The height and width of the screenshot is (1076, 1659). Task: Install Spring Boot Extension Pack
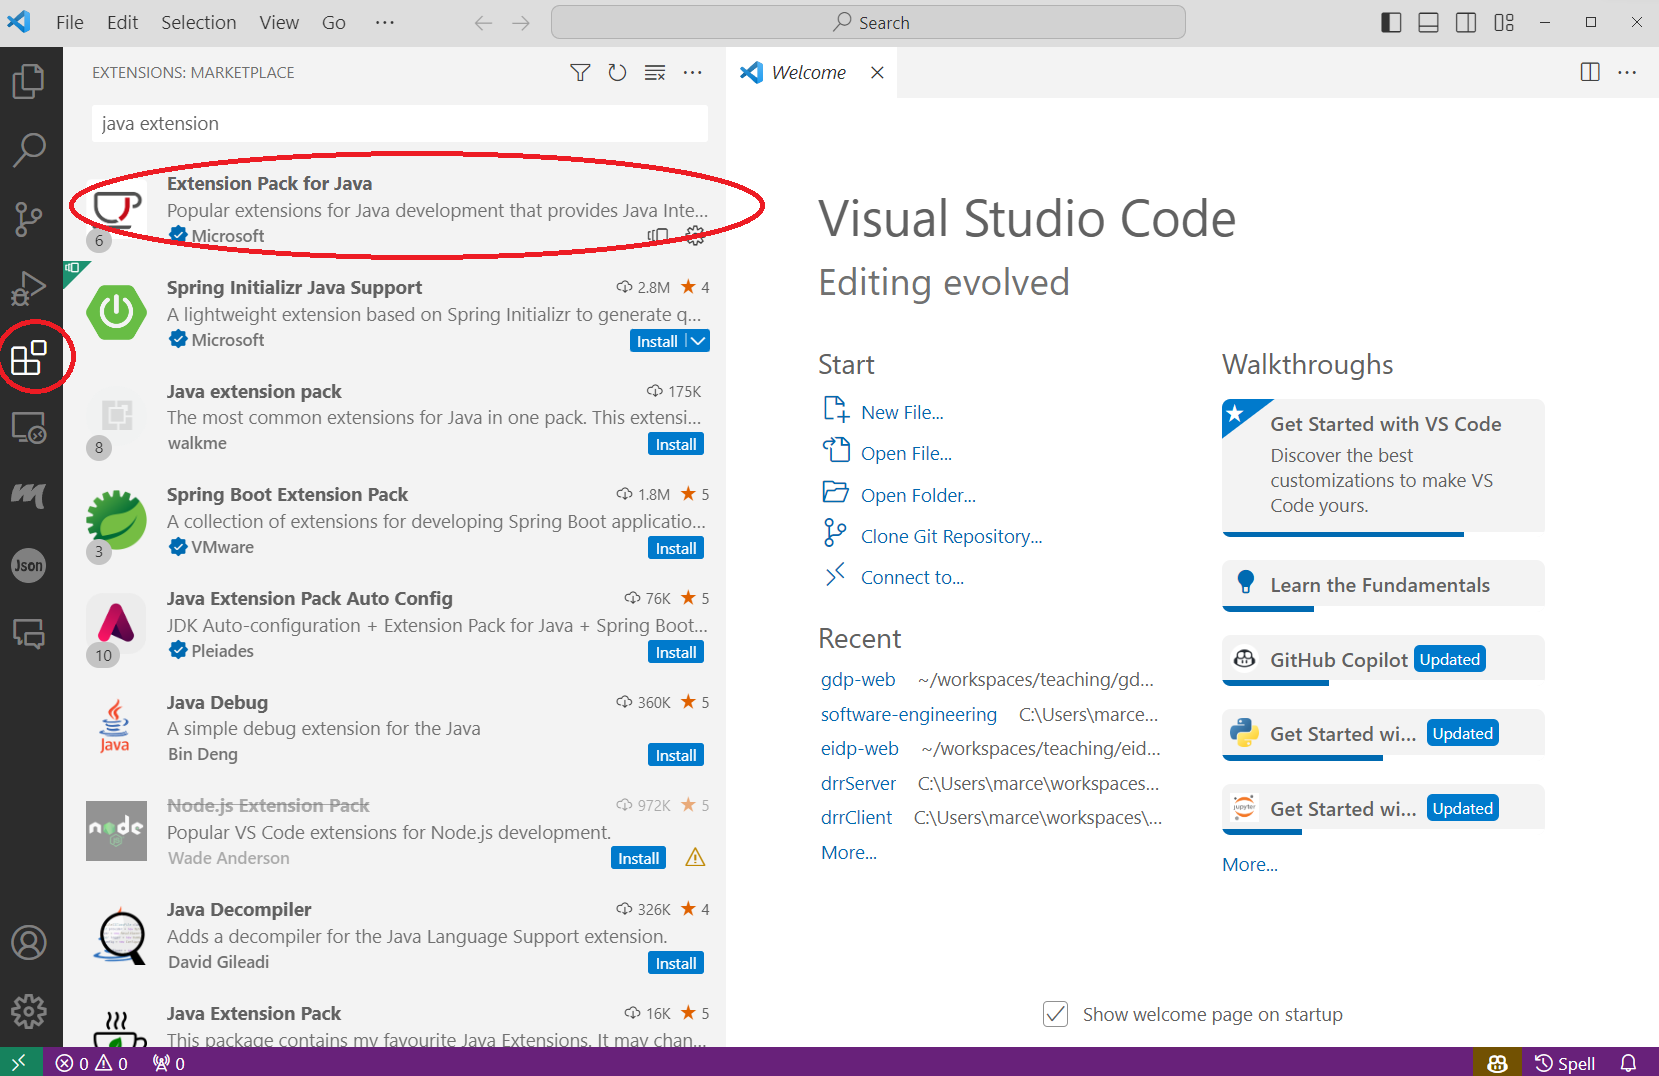676,548
